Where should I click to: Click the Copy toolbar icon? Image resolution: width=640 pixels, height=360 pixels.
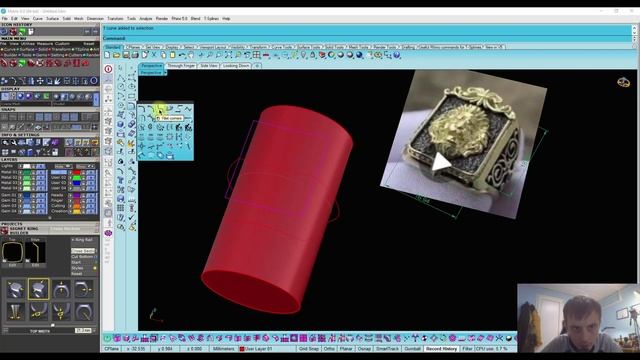pos(163,55)
